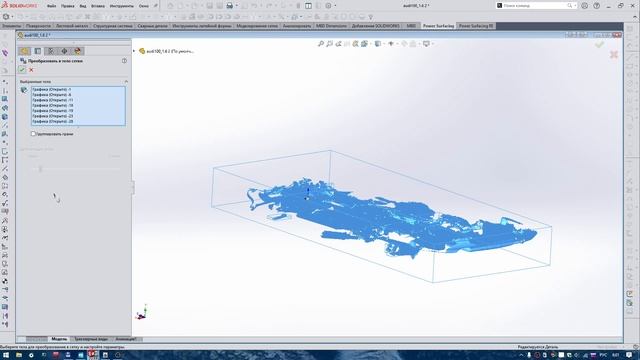Click Options gear in top toolbar
Viewport: 640px width, 360px height.
point(329,6)
